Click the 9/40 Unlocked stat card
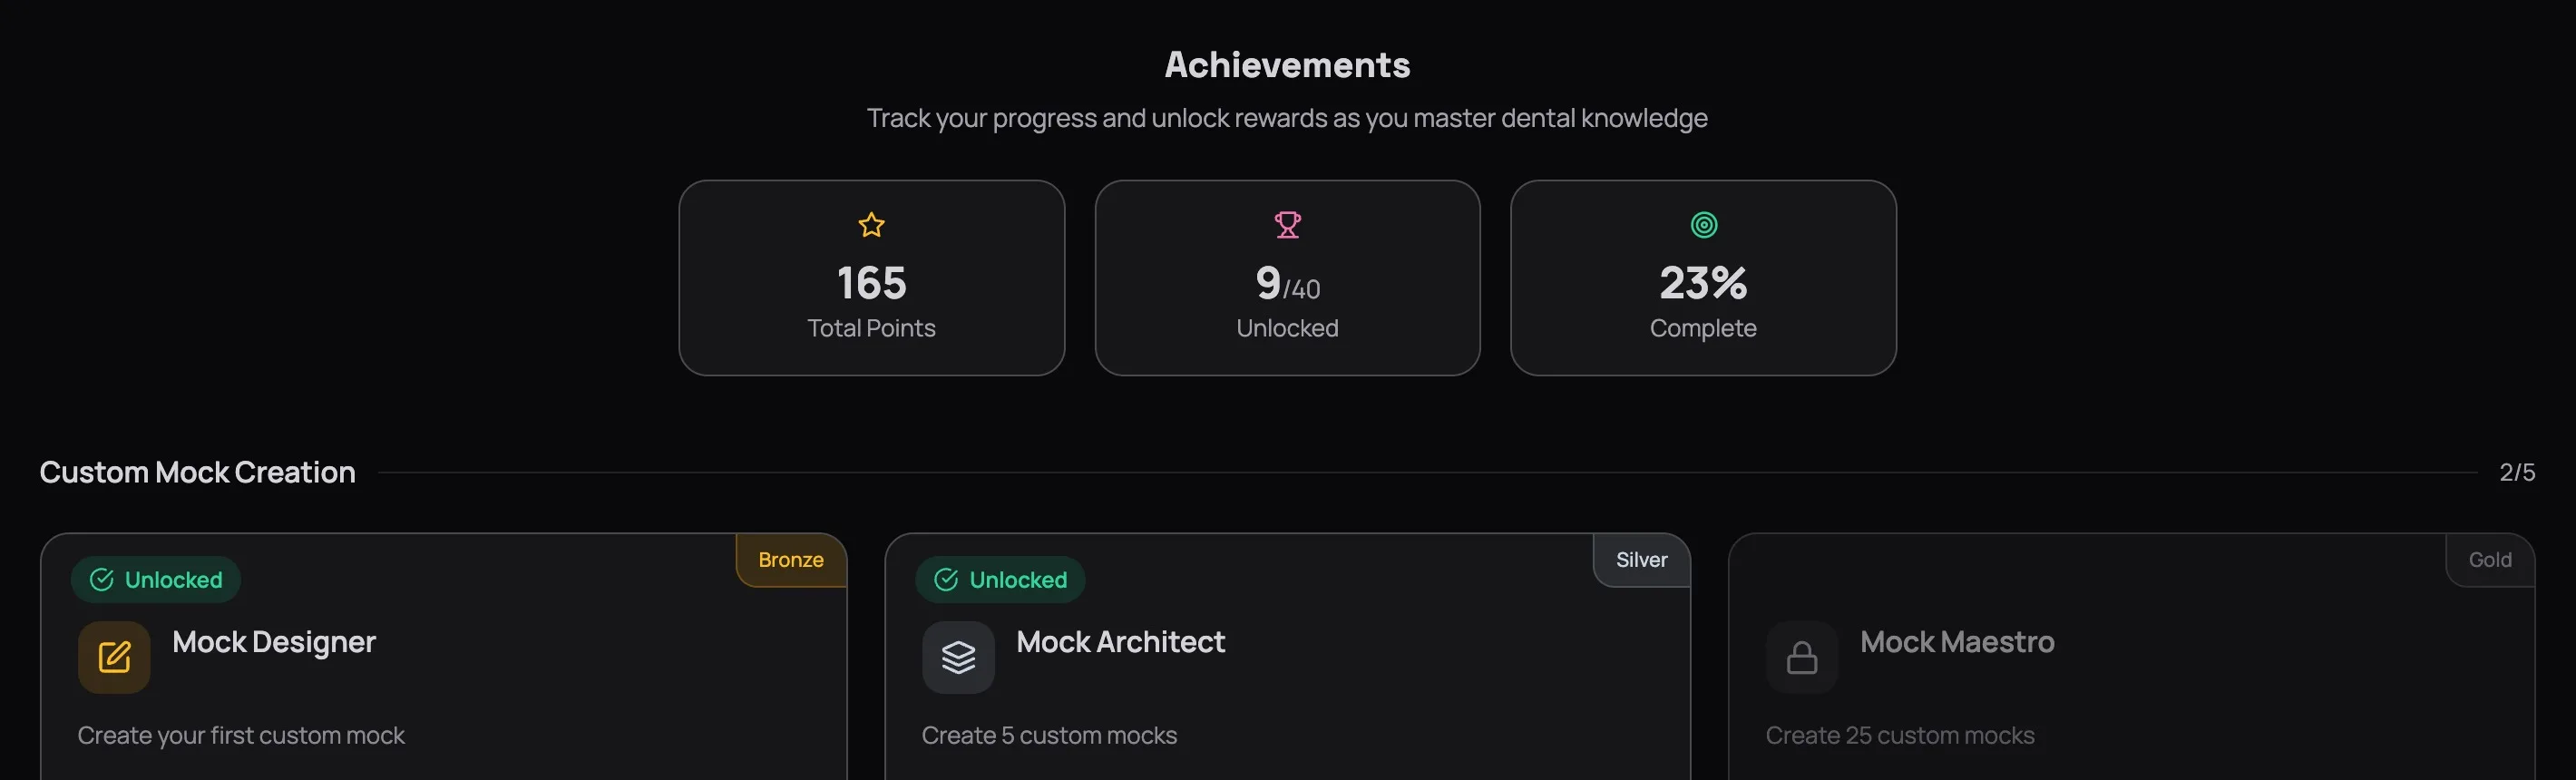Viewport: 2576px width, 780px height. click(1287, 277)
